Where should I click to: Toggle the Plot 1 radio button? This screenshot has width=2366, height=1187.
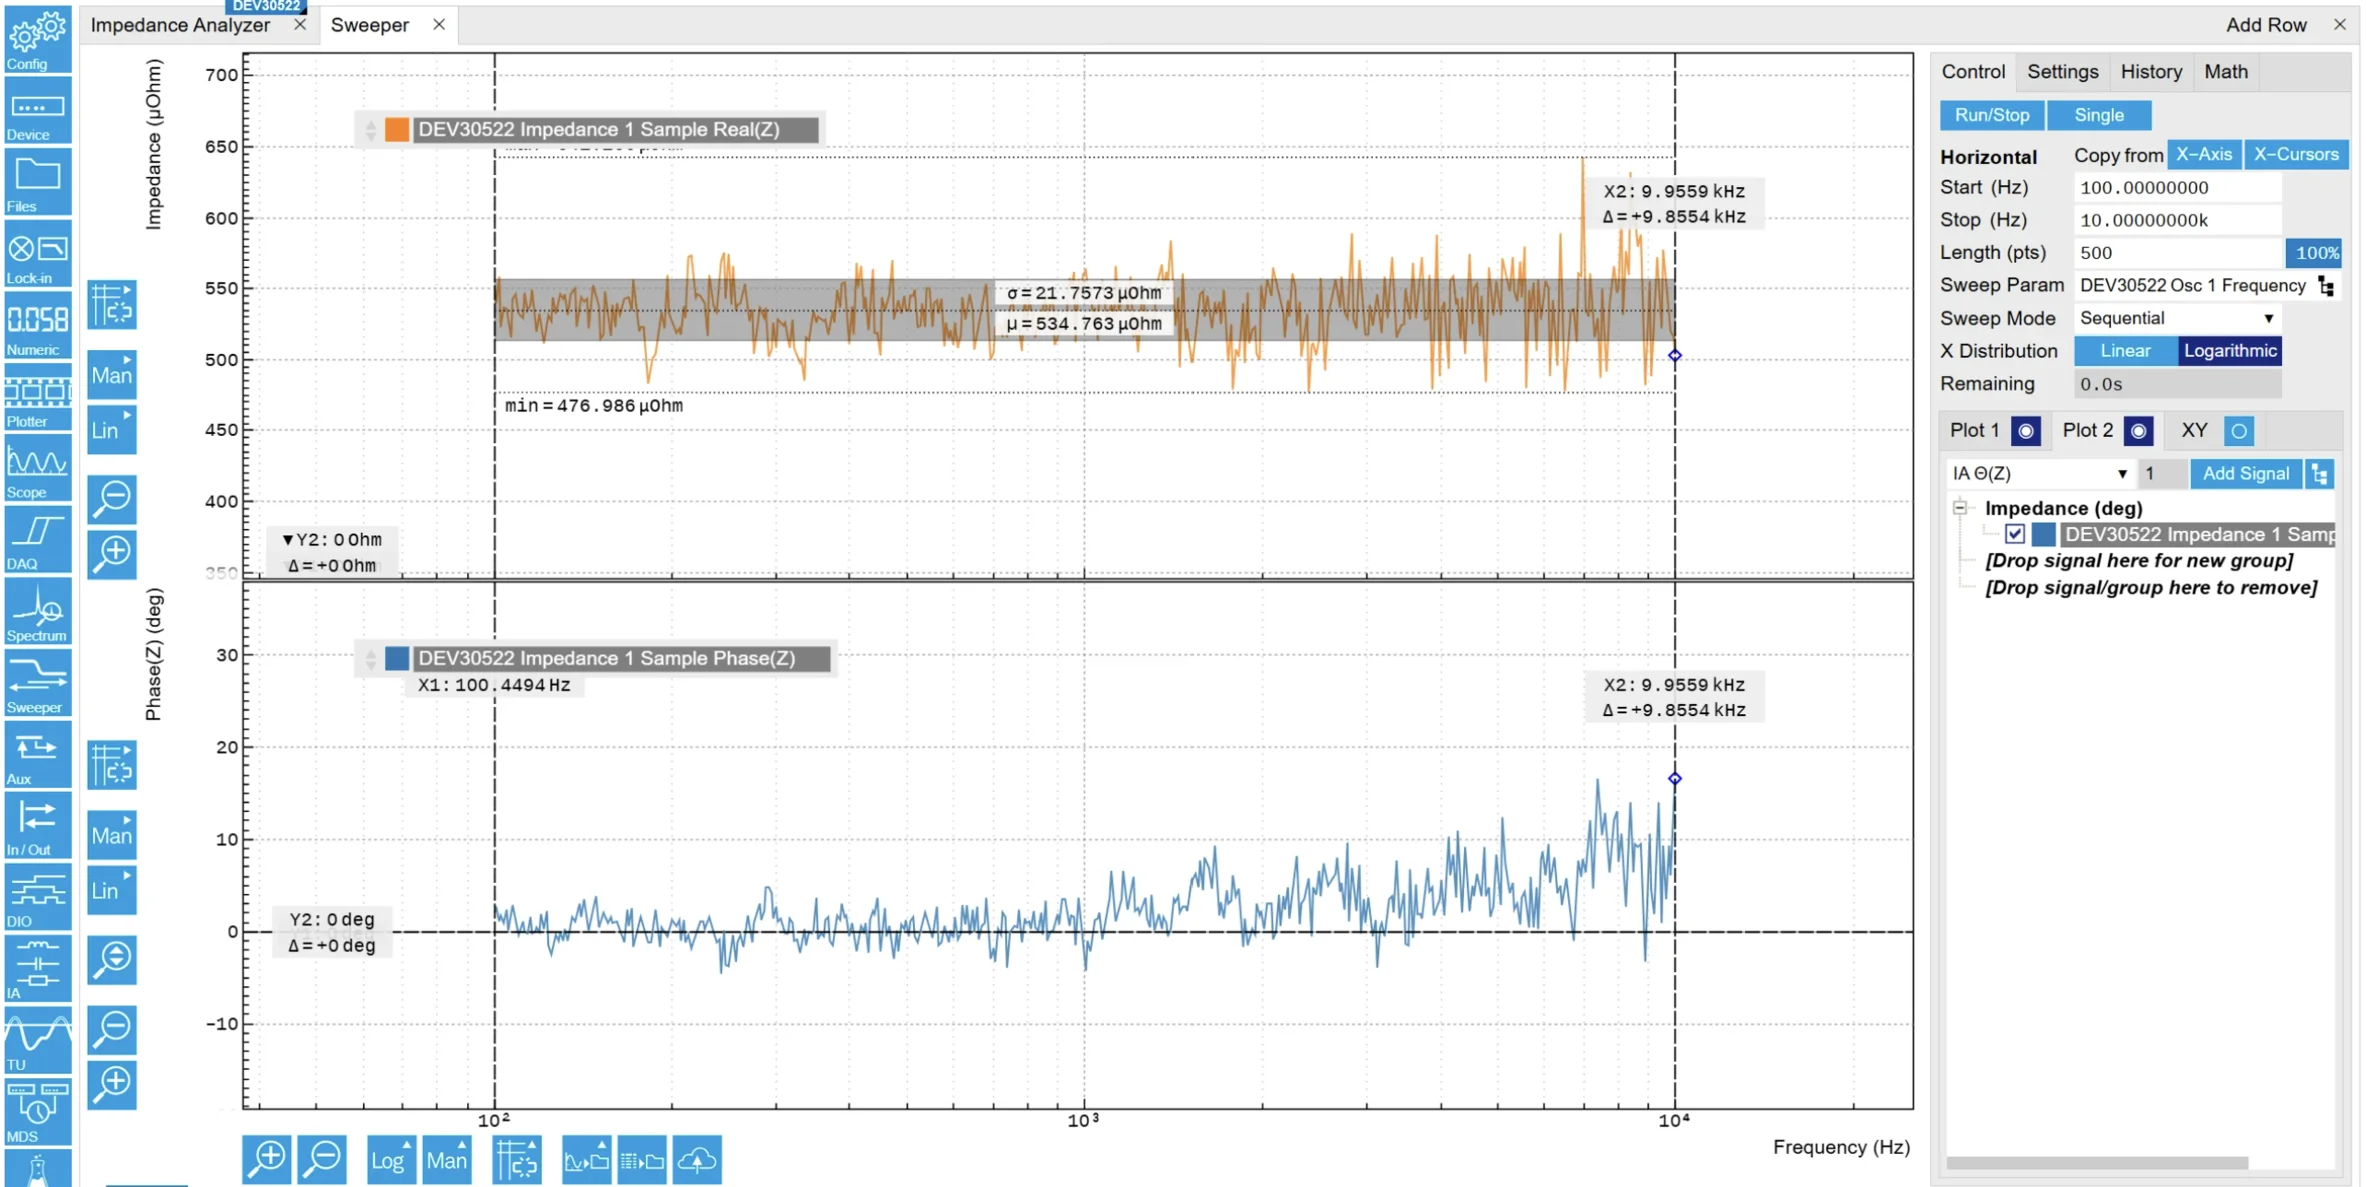pos(2026,431)
